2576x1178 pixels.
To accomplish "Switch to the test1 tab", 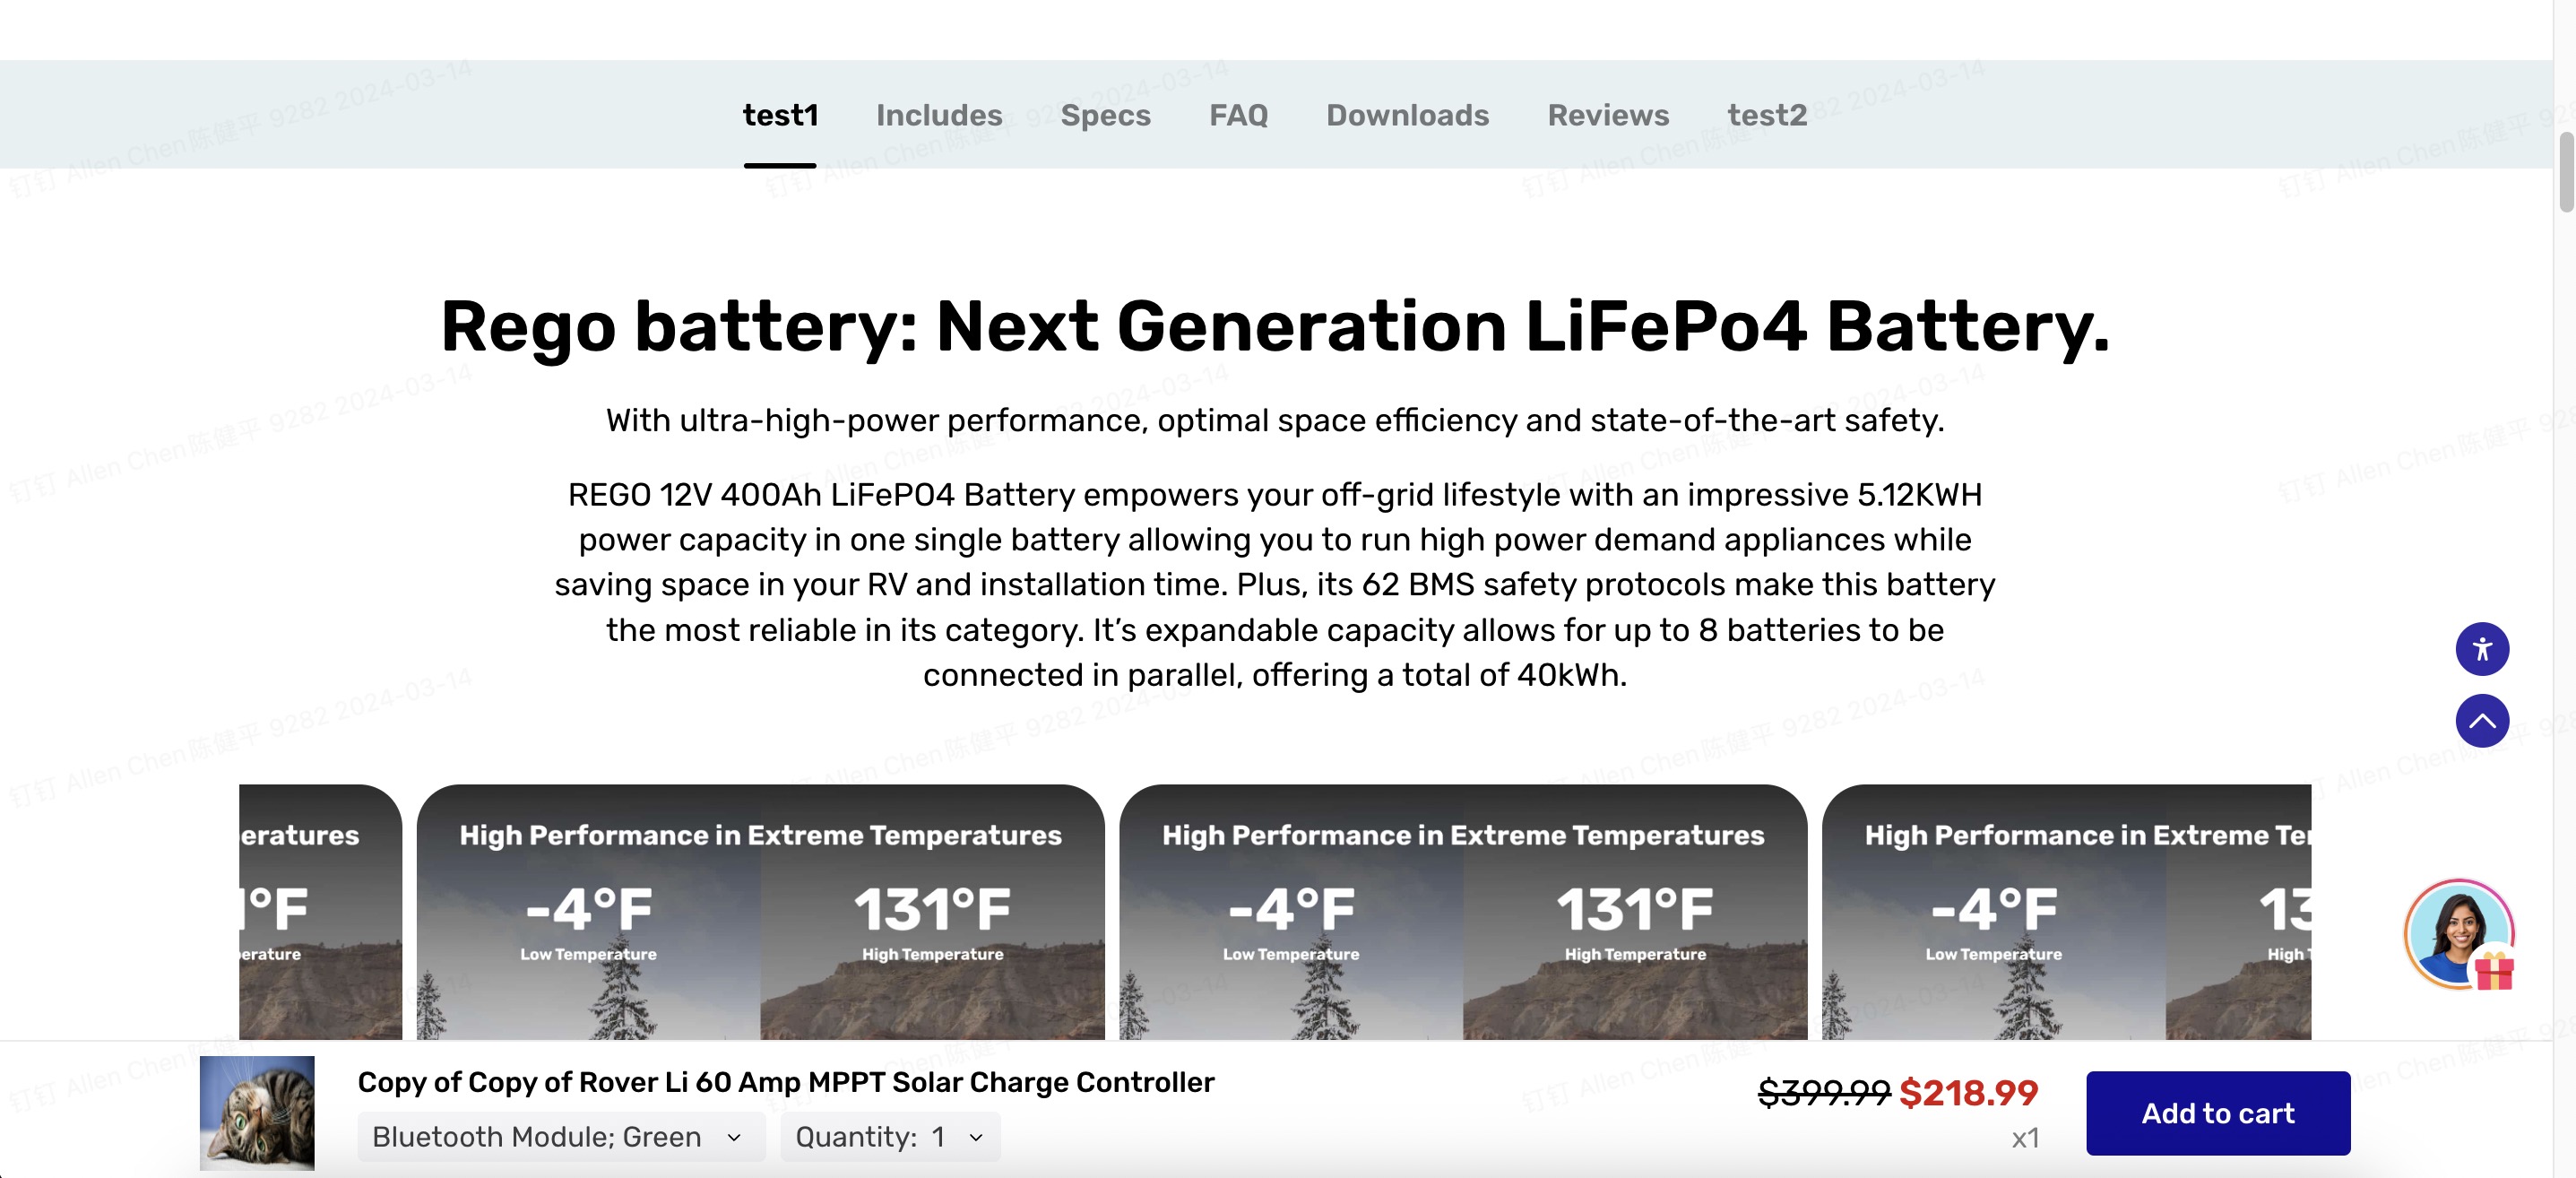I will coord(780,115).
